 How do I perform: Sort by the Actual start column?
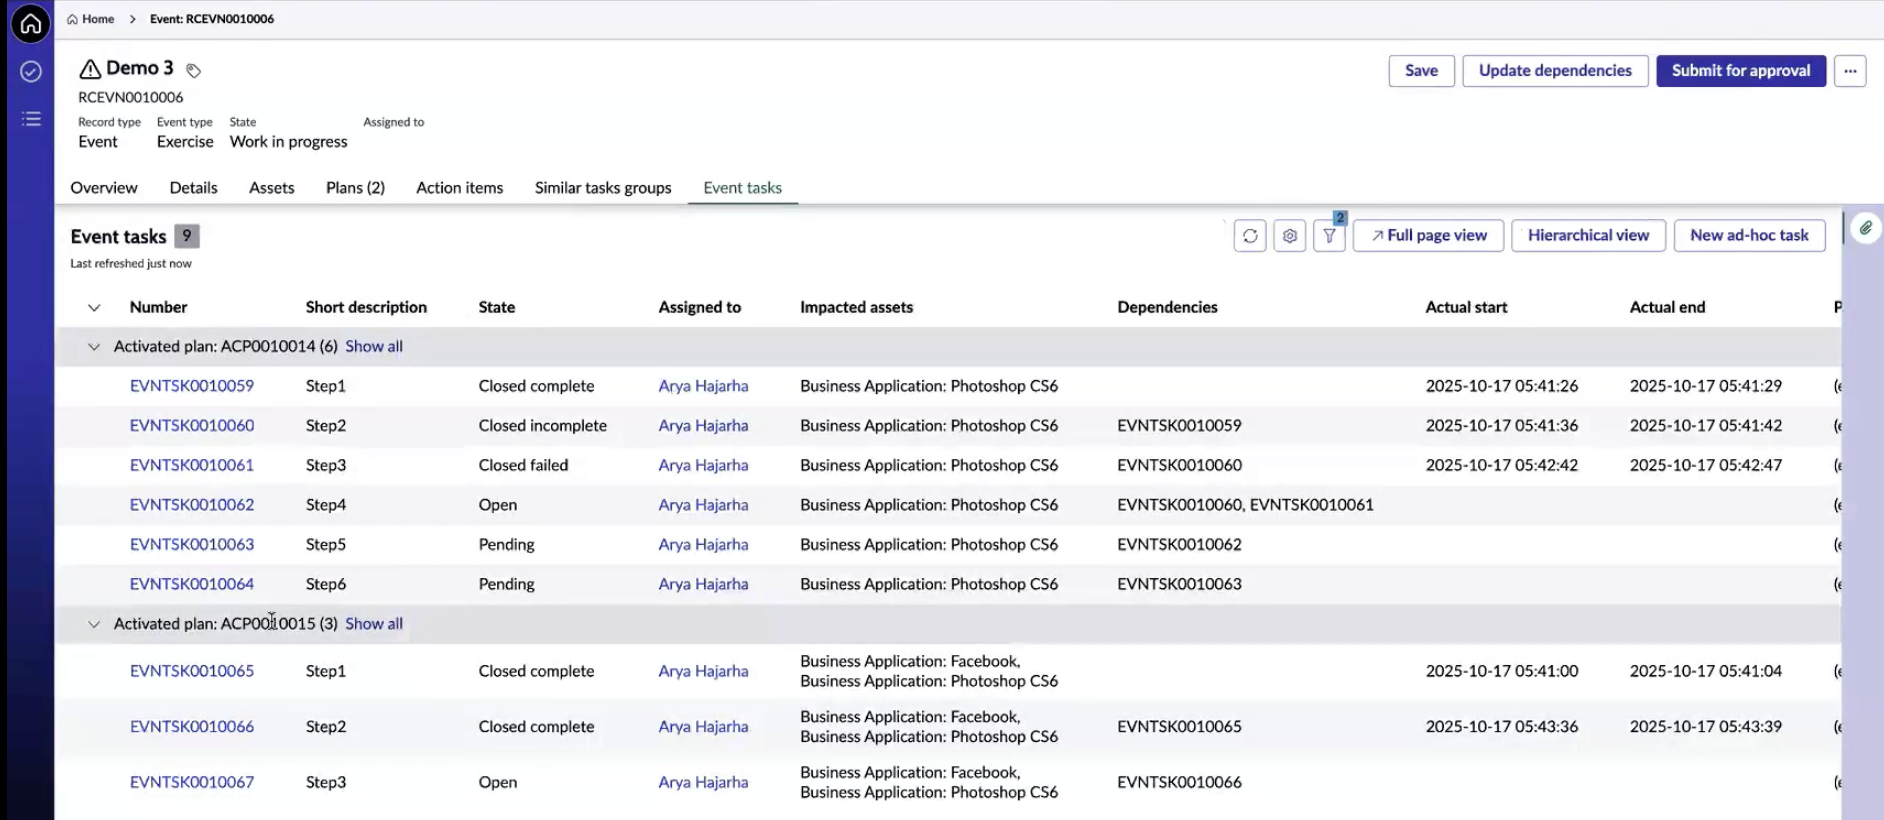(x=1466, y=308)
